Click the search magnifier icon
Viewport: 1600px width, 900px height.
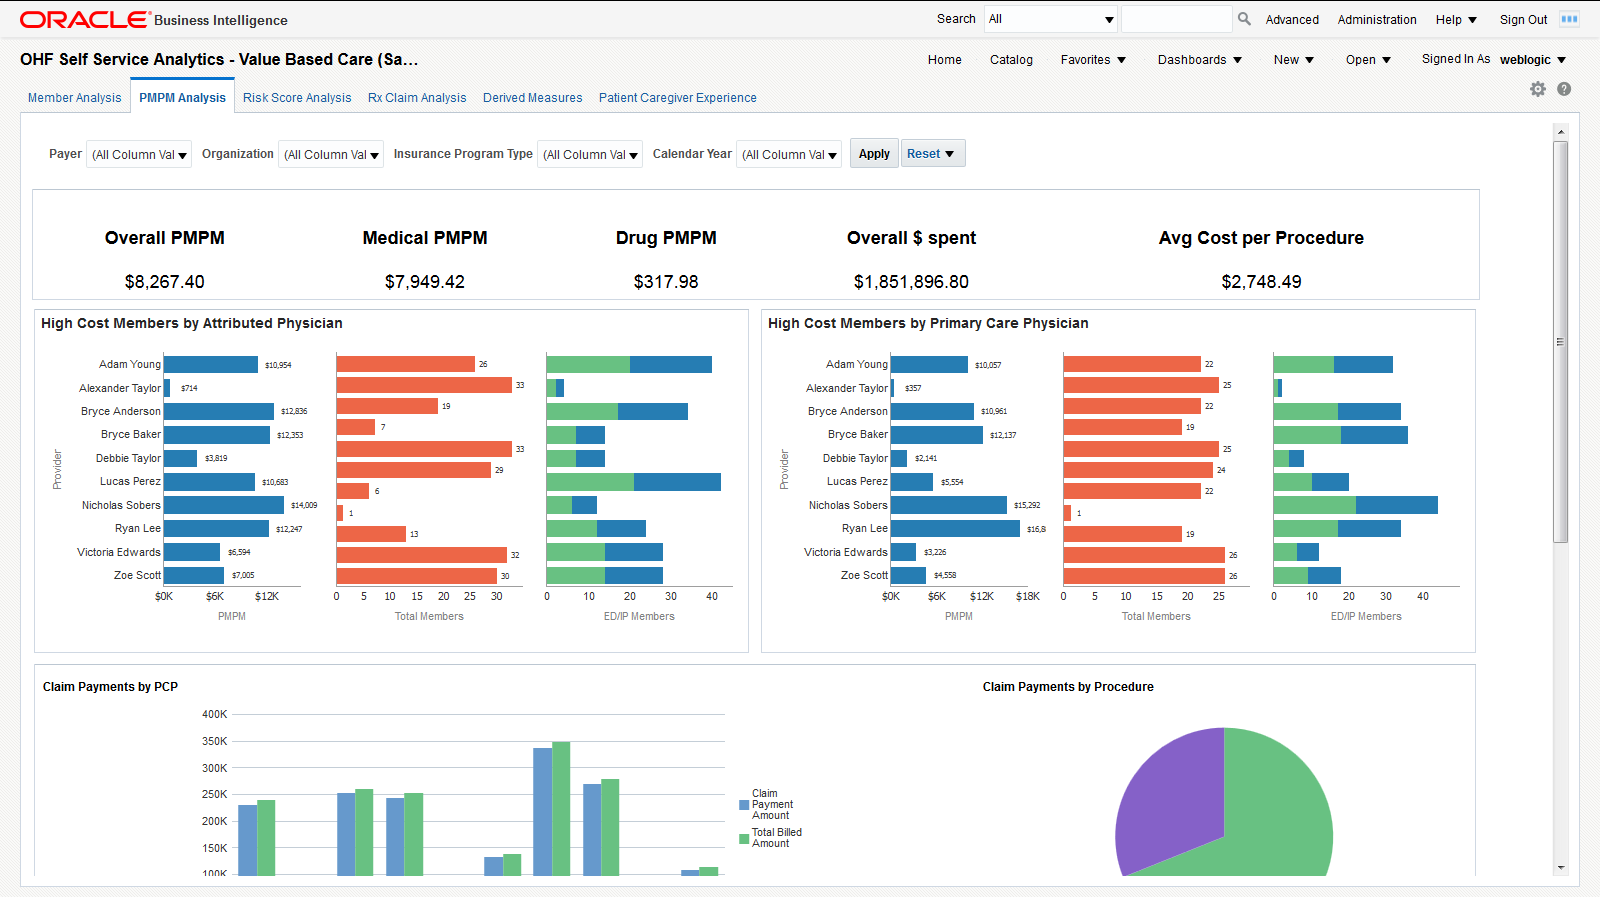1243,18
